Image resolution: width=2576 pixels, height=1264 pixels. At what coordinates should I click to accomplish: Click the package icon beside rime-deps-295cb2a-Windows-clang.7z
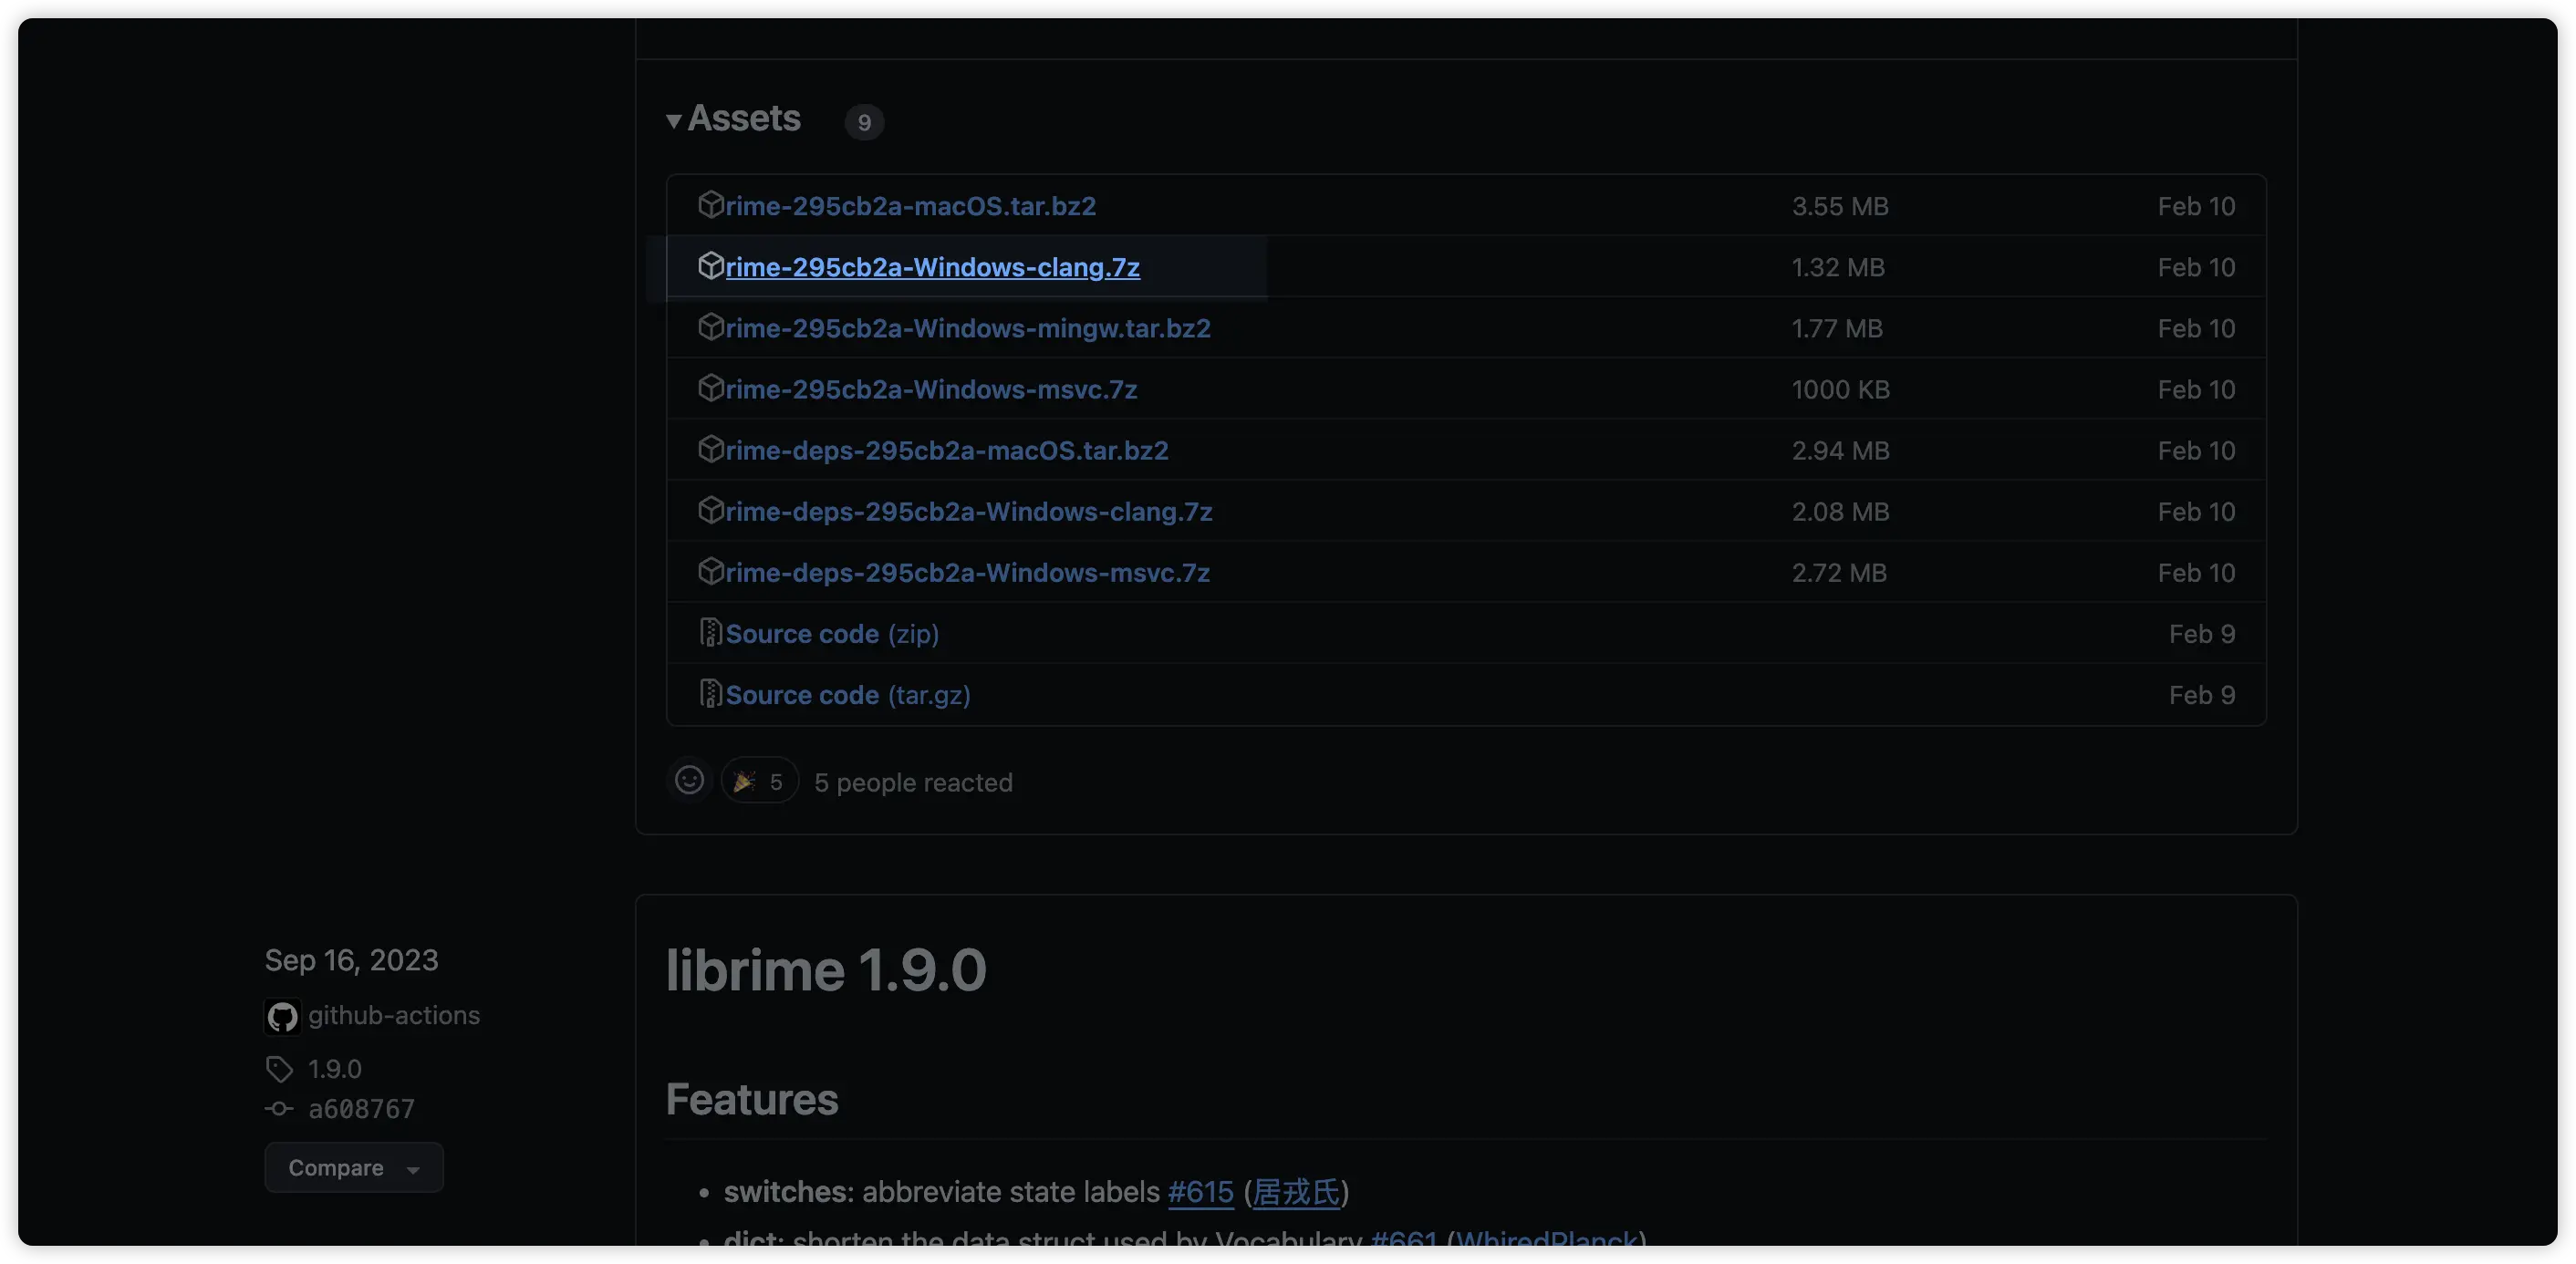pos(710,510)
